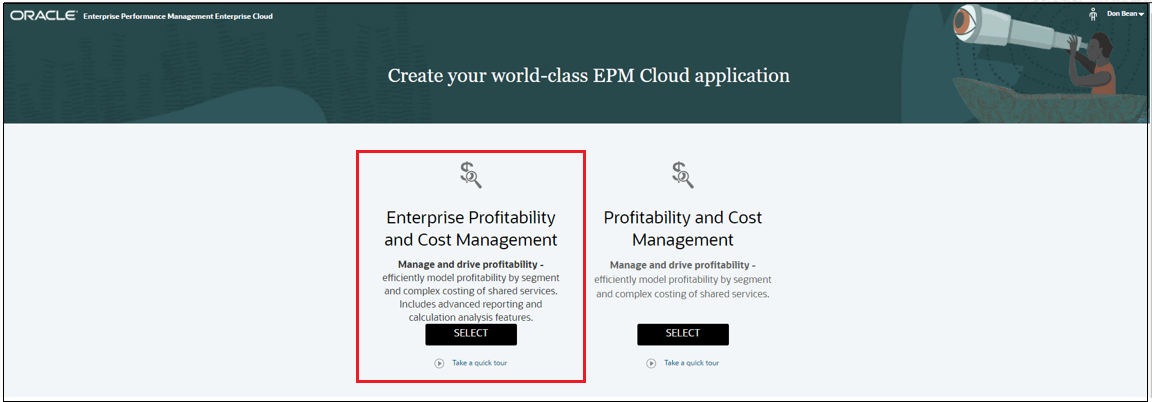Open Take a quick tour for Enterprise Profitability
Image resolution: width=1152 pixels, height=402 pixels.
point(479,363)
